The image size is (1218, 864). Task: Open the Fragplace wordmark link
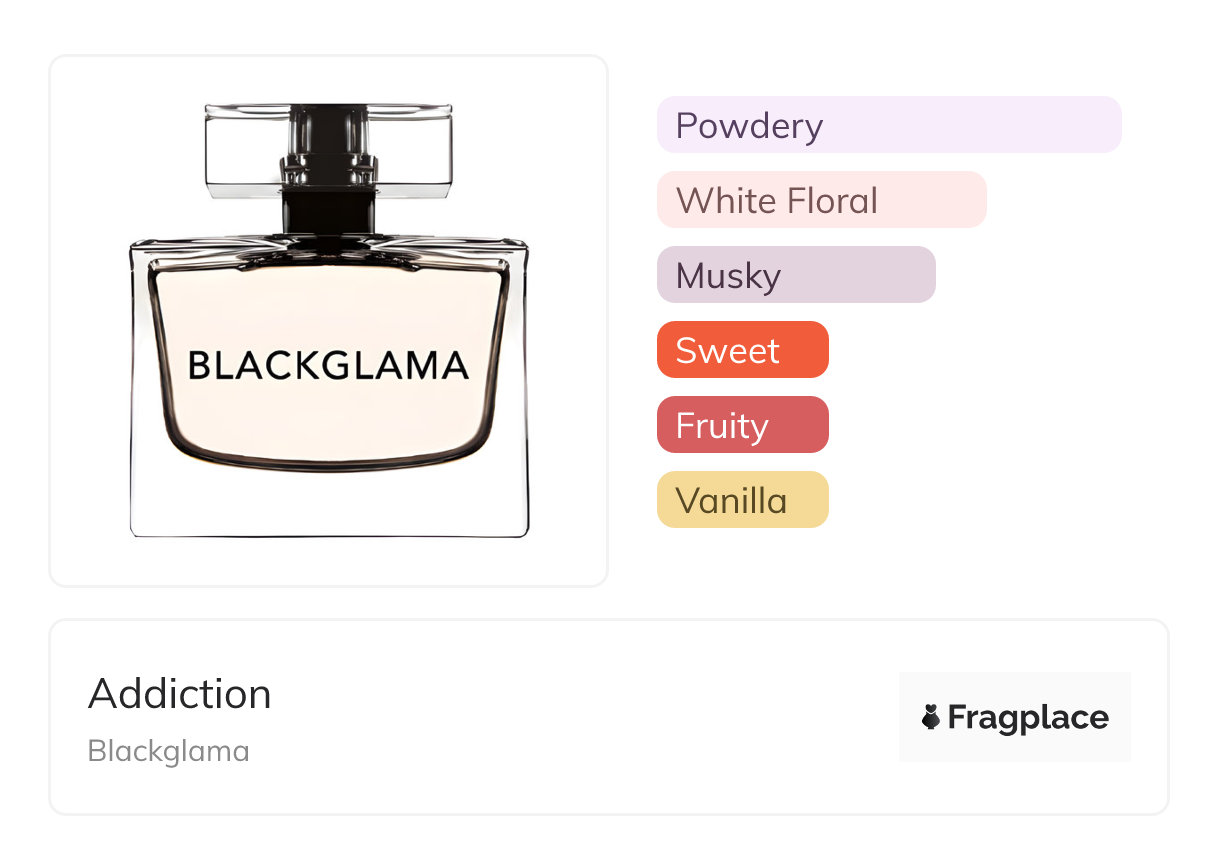coord(1028,717)
